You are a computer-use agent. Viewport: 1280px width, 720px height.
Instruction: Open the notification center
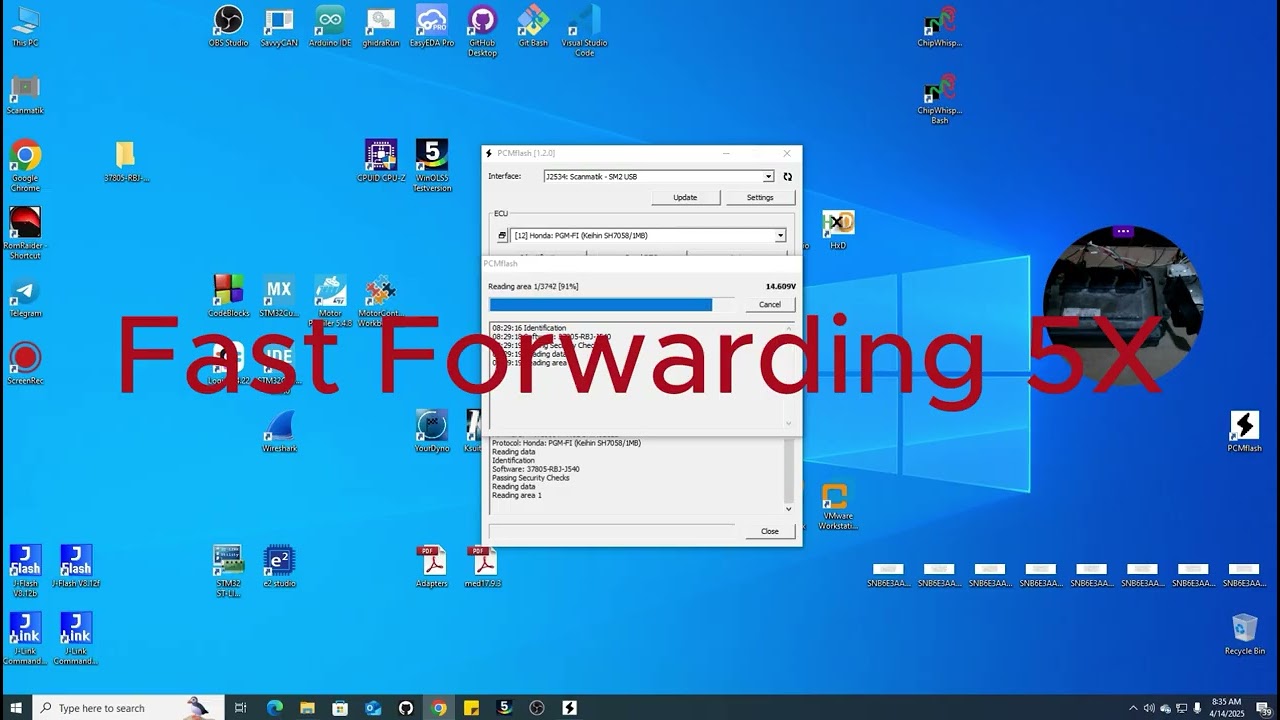(1263, 708)
